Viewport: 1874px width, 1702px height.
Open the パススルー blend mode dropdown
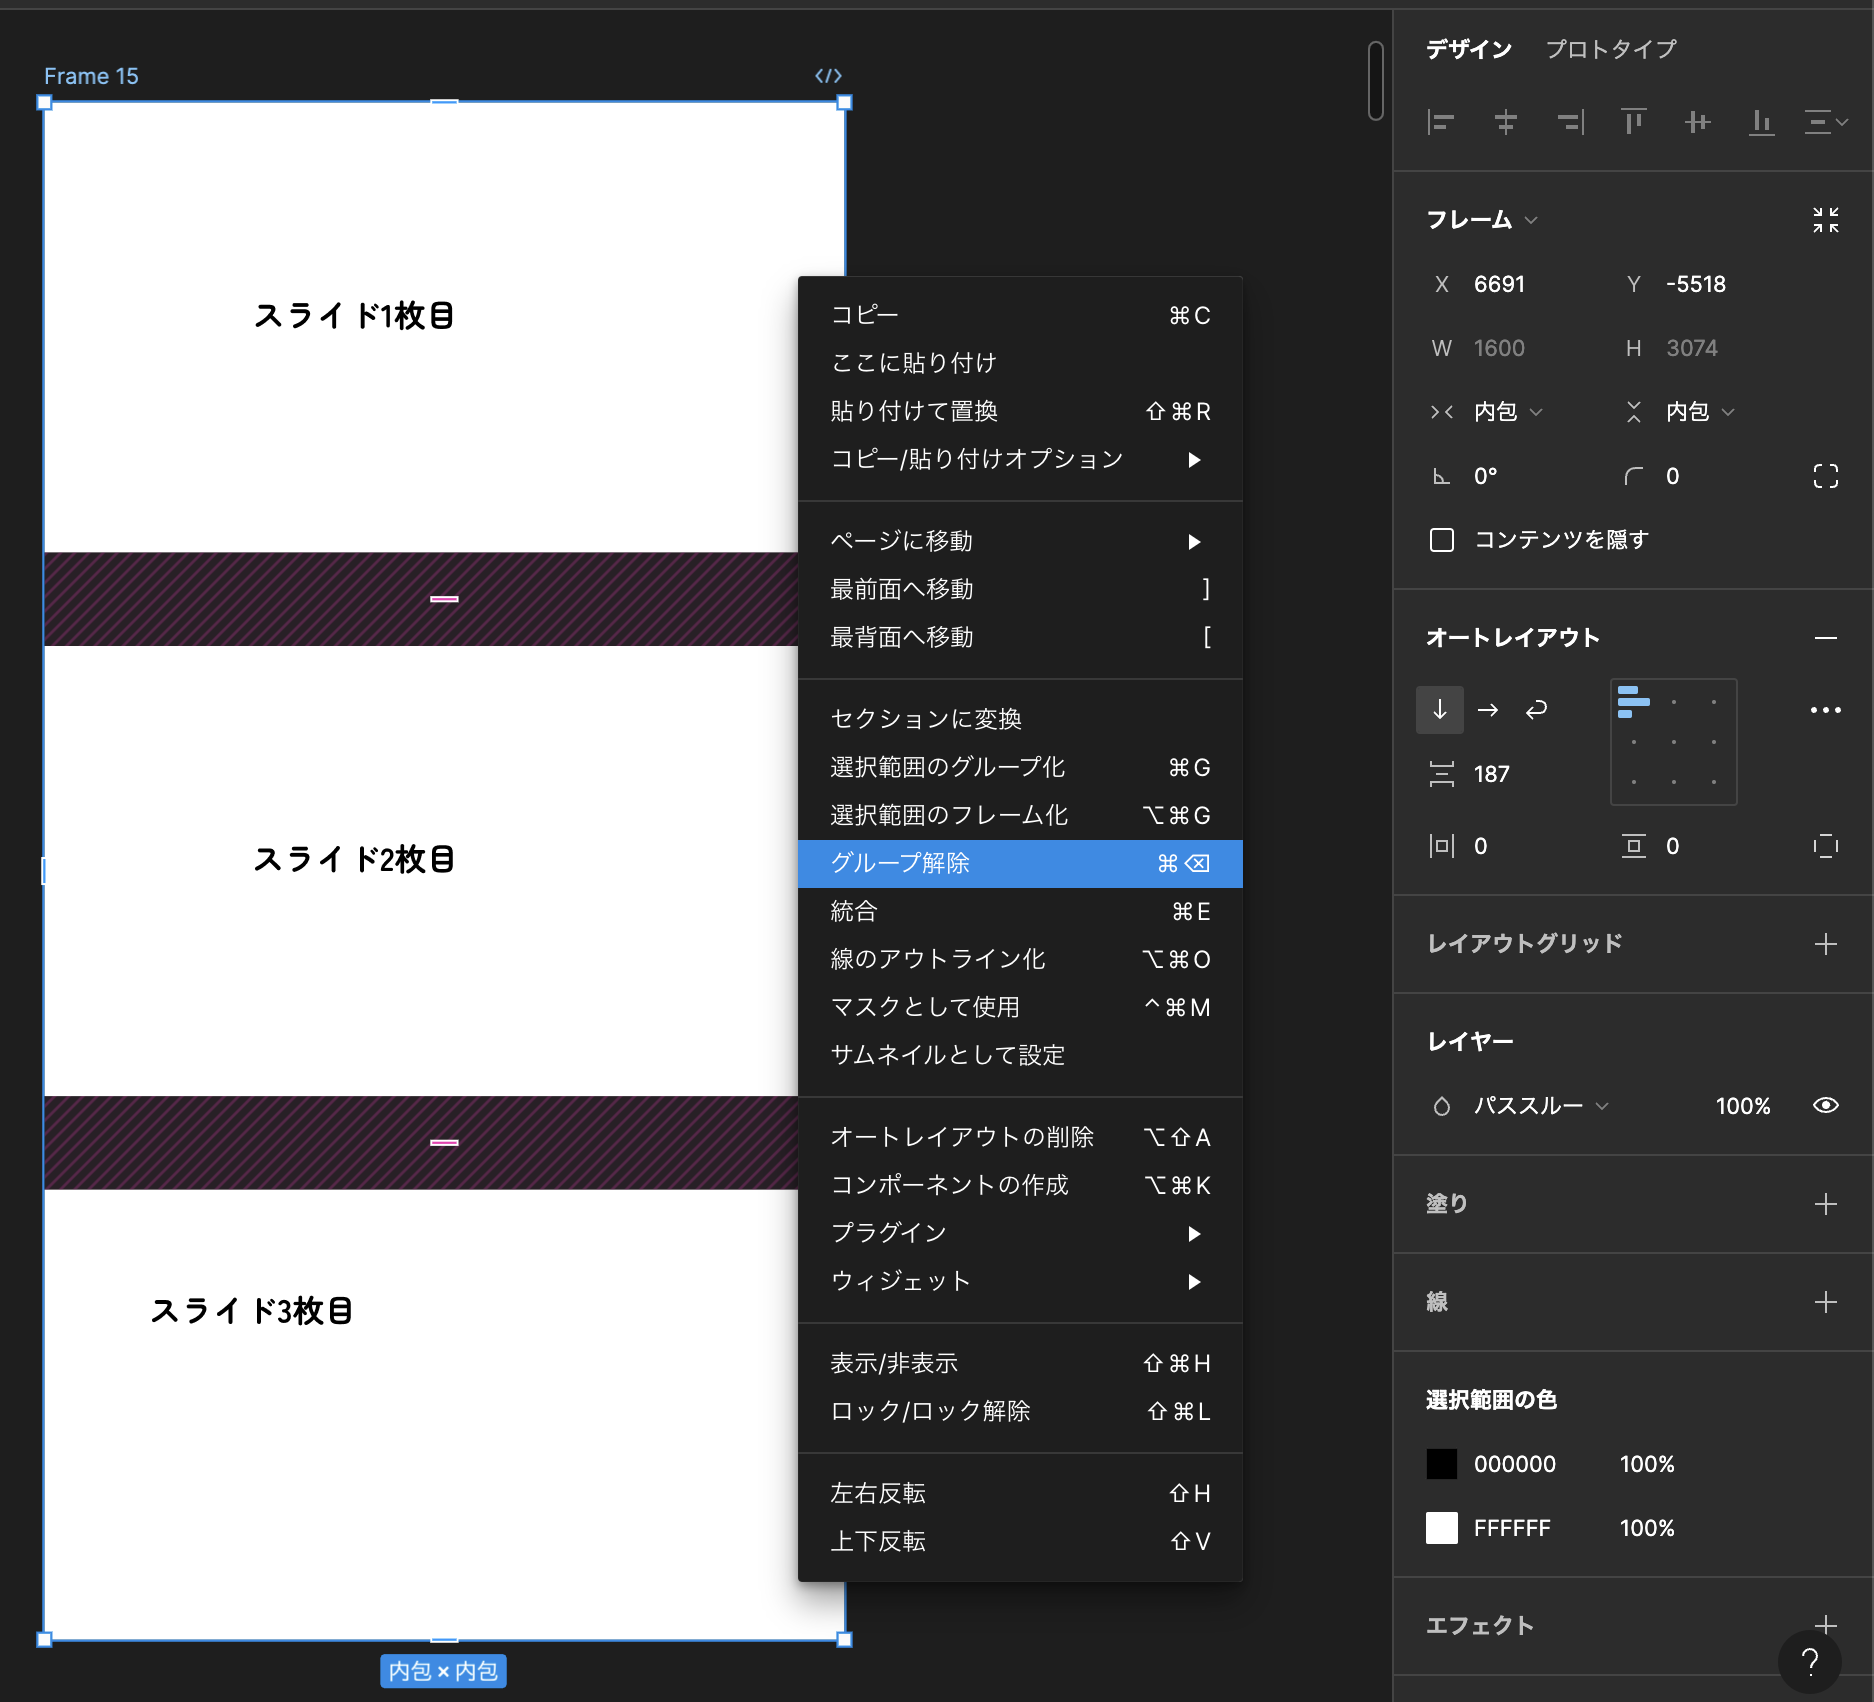(1540, 1106)
